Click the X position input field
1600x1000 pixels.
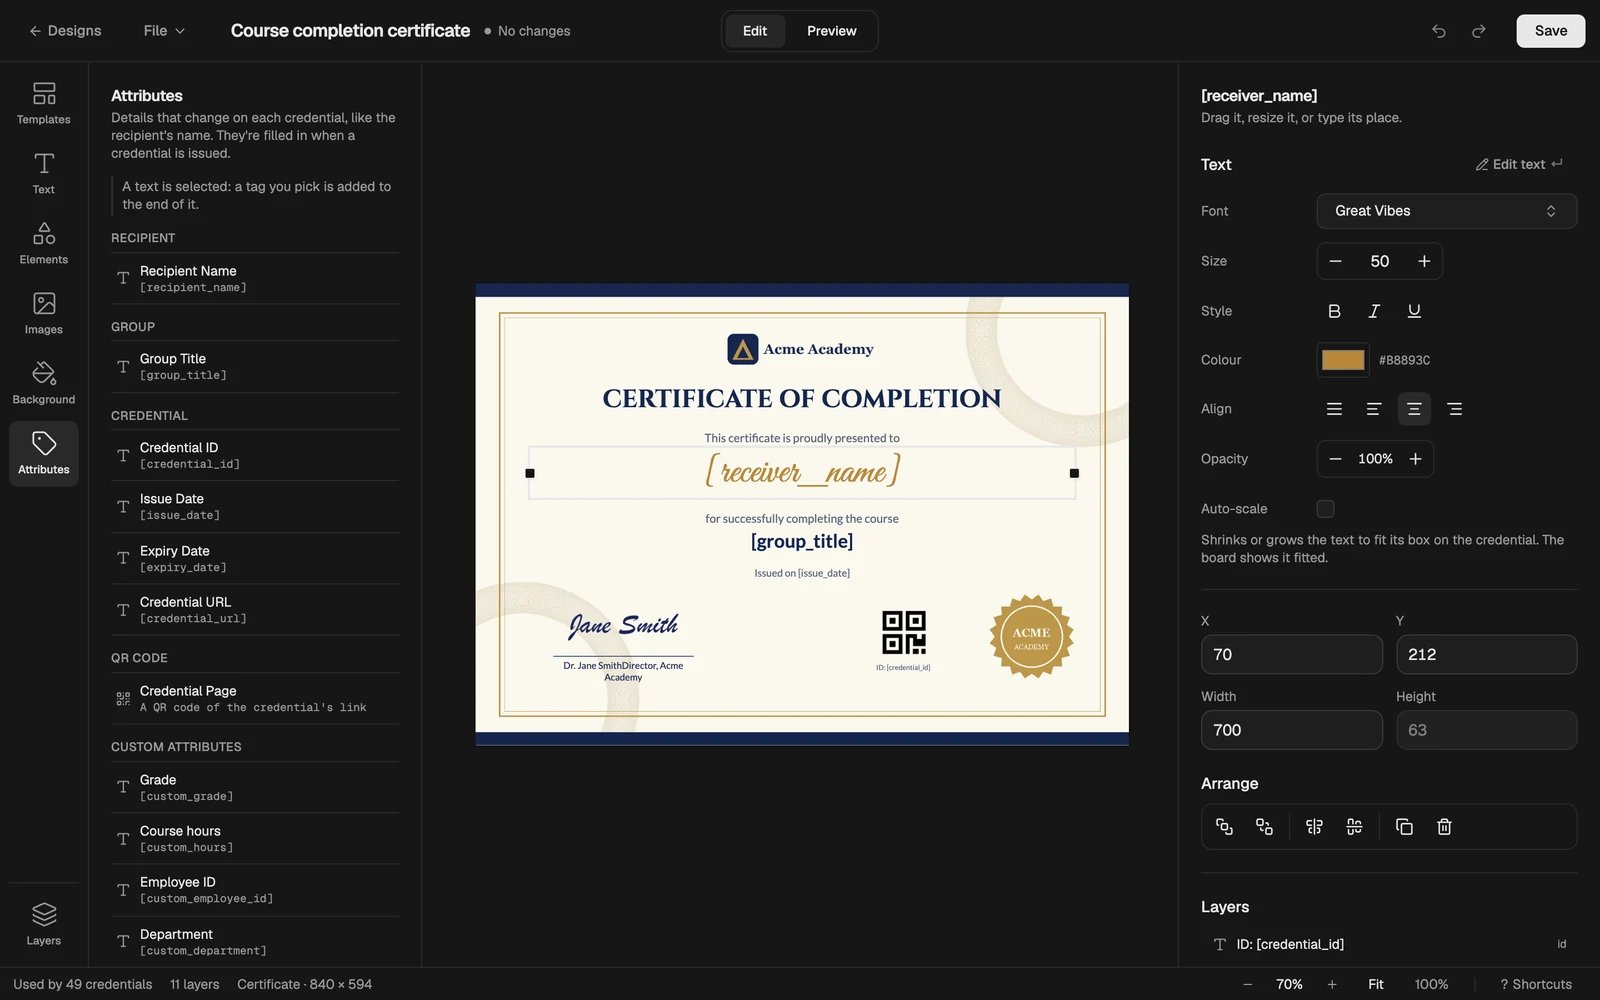point(1292,654)
